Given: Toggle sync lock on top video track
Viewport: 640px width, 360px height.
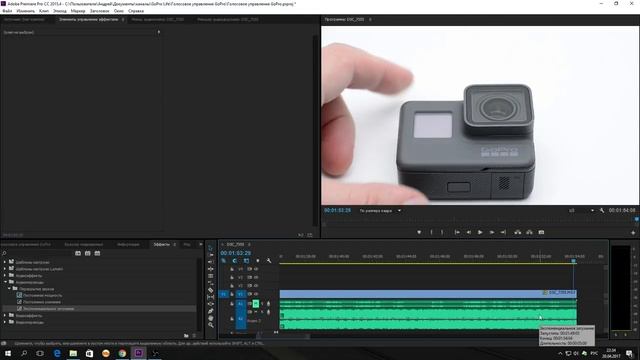Looking at the screenshot, I should [250, 269].
